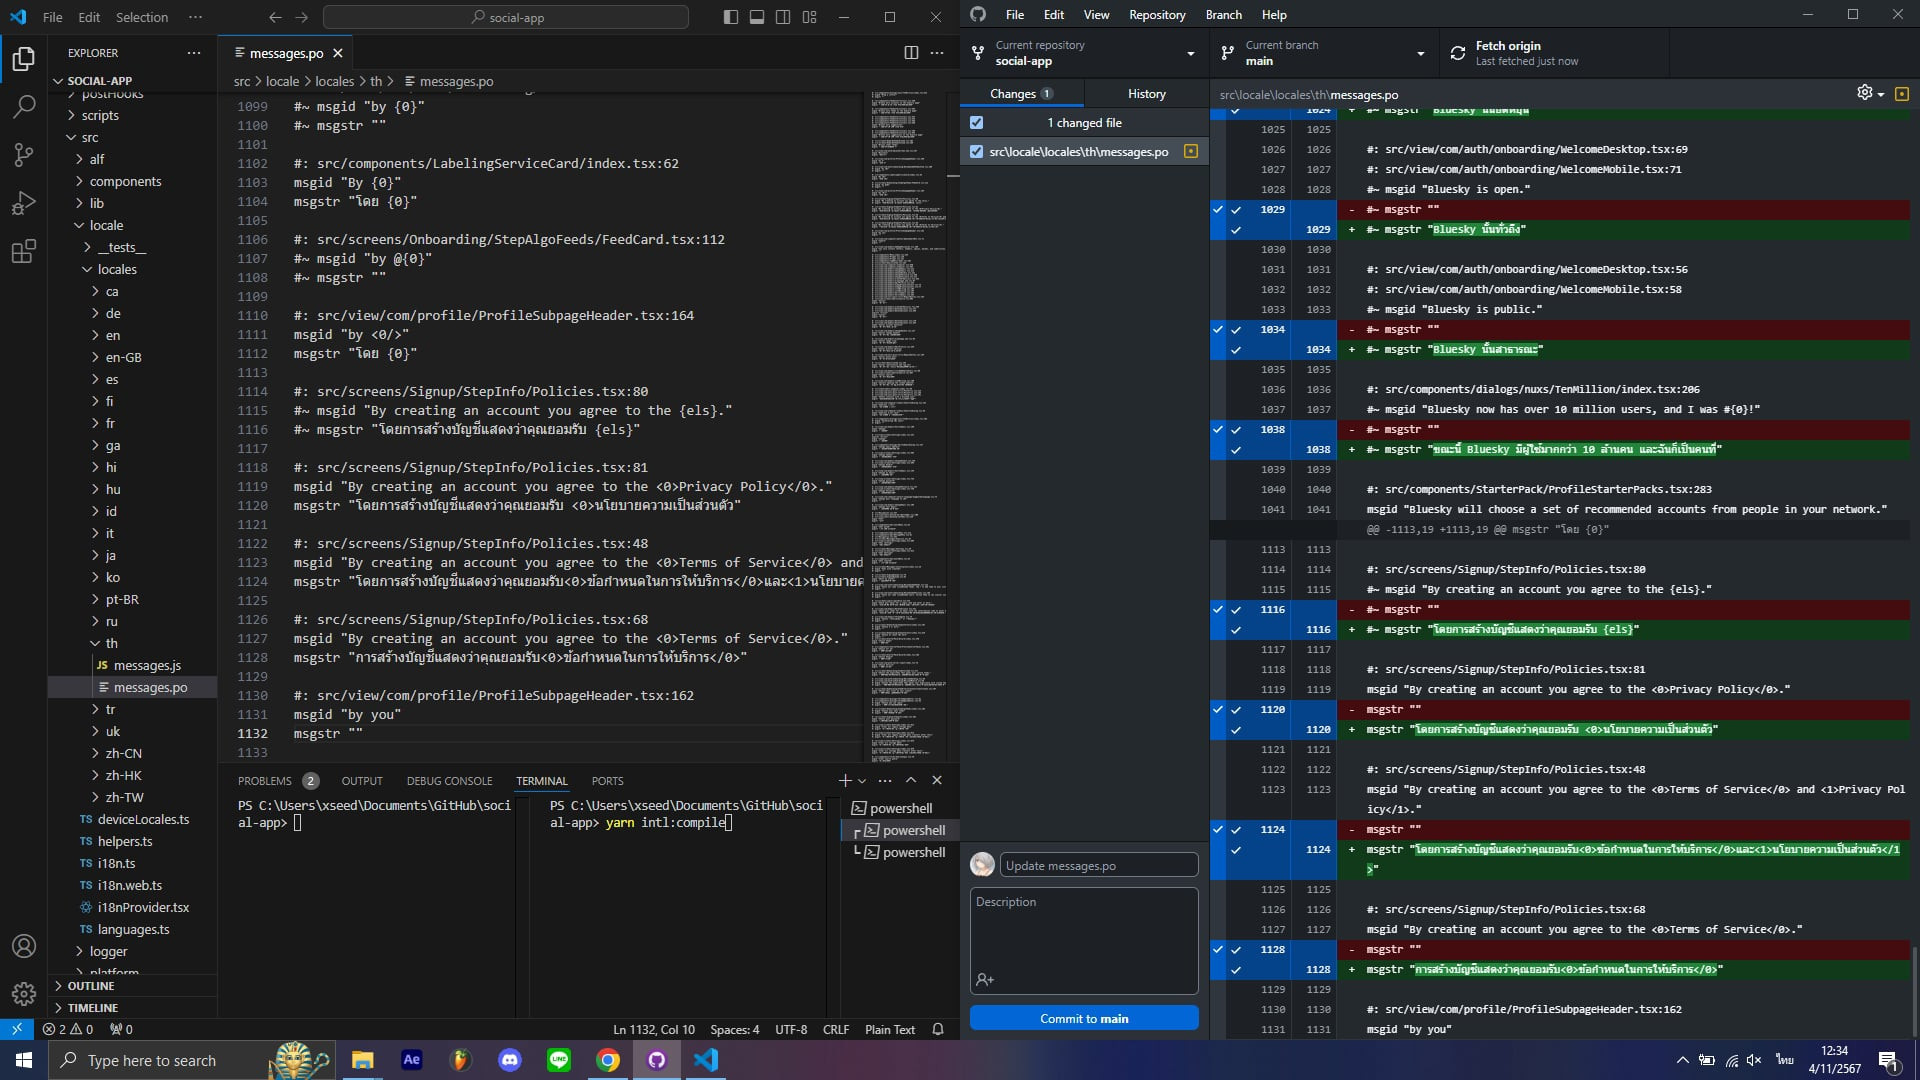Click Fetch origin button

tap(1554, 53)
